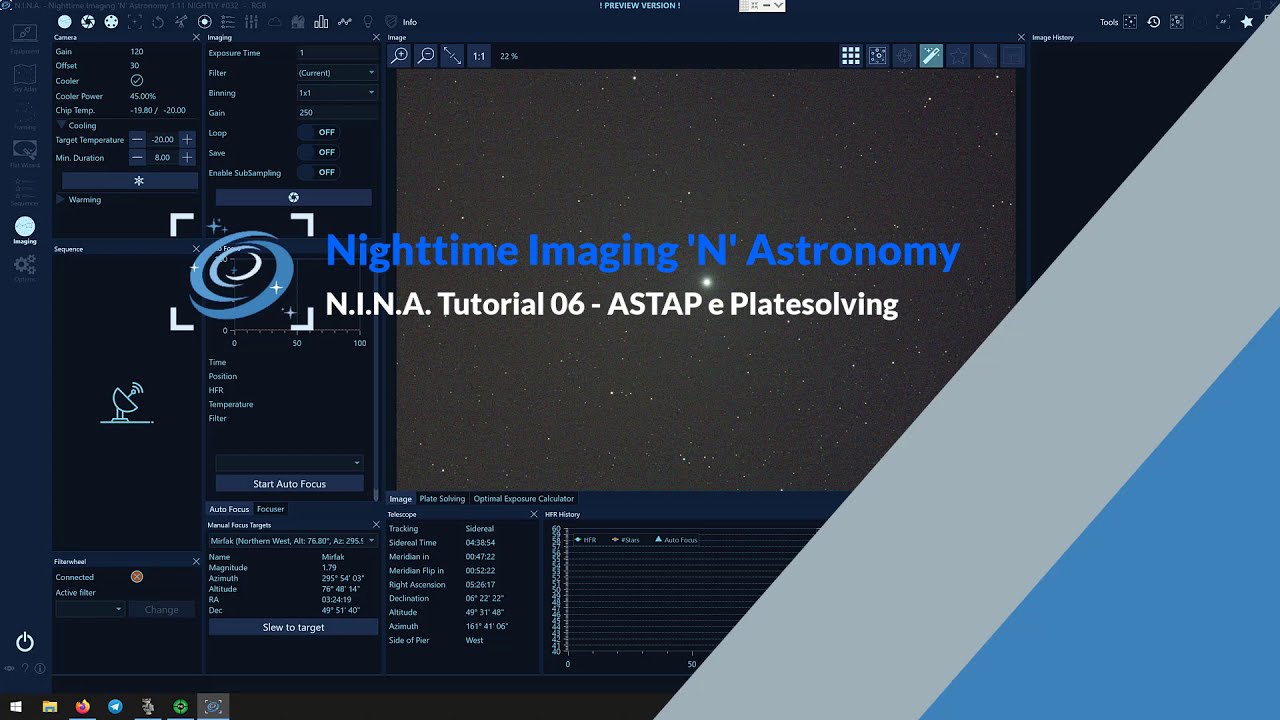
Task: Open the Mirfak focus target dropdown
Action: pyautogui.click(x=292, y=541)
